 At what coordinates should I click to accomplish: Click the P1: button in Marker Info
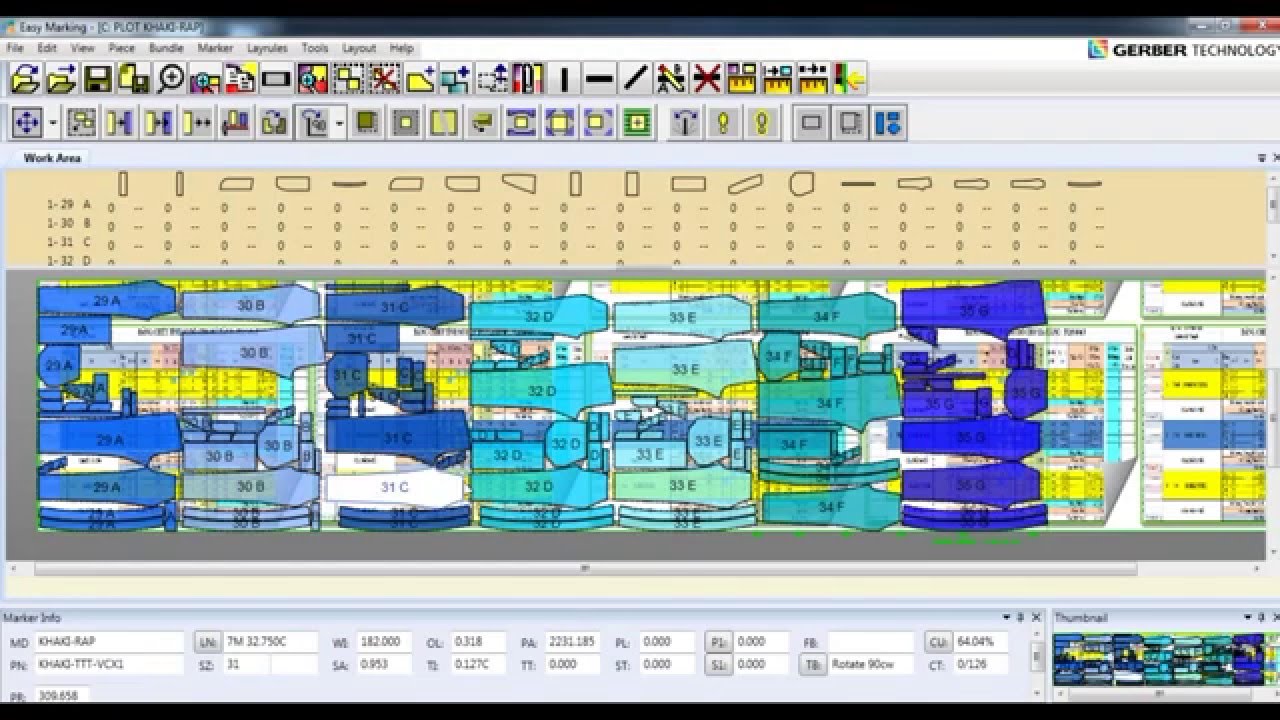coord(718,642)
